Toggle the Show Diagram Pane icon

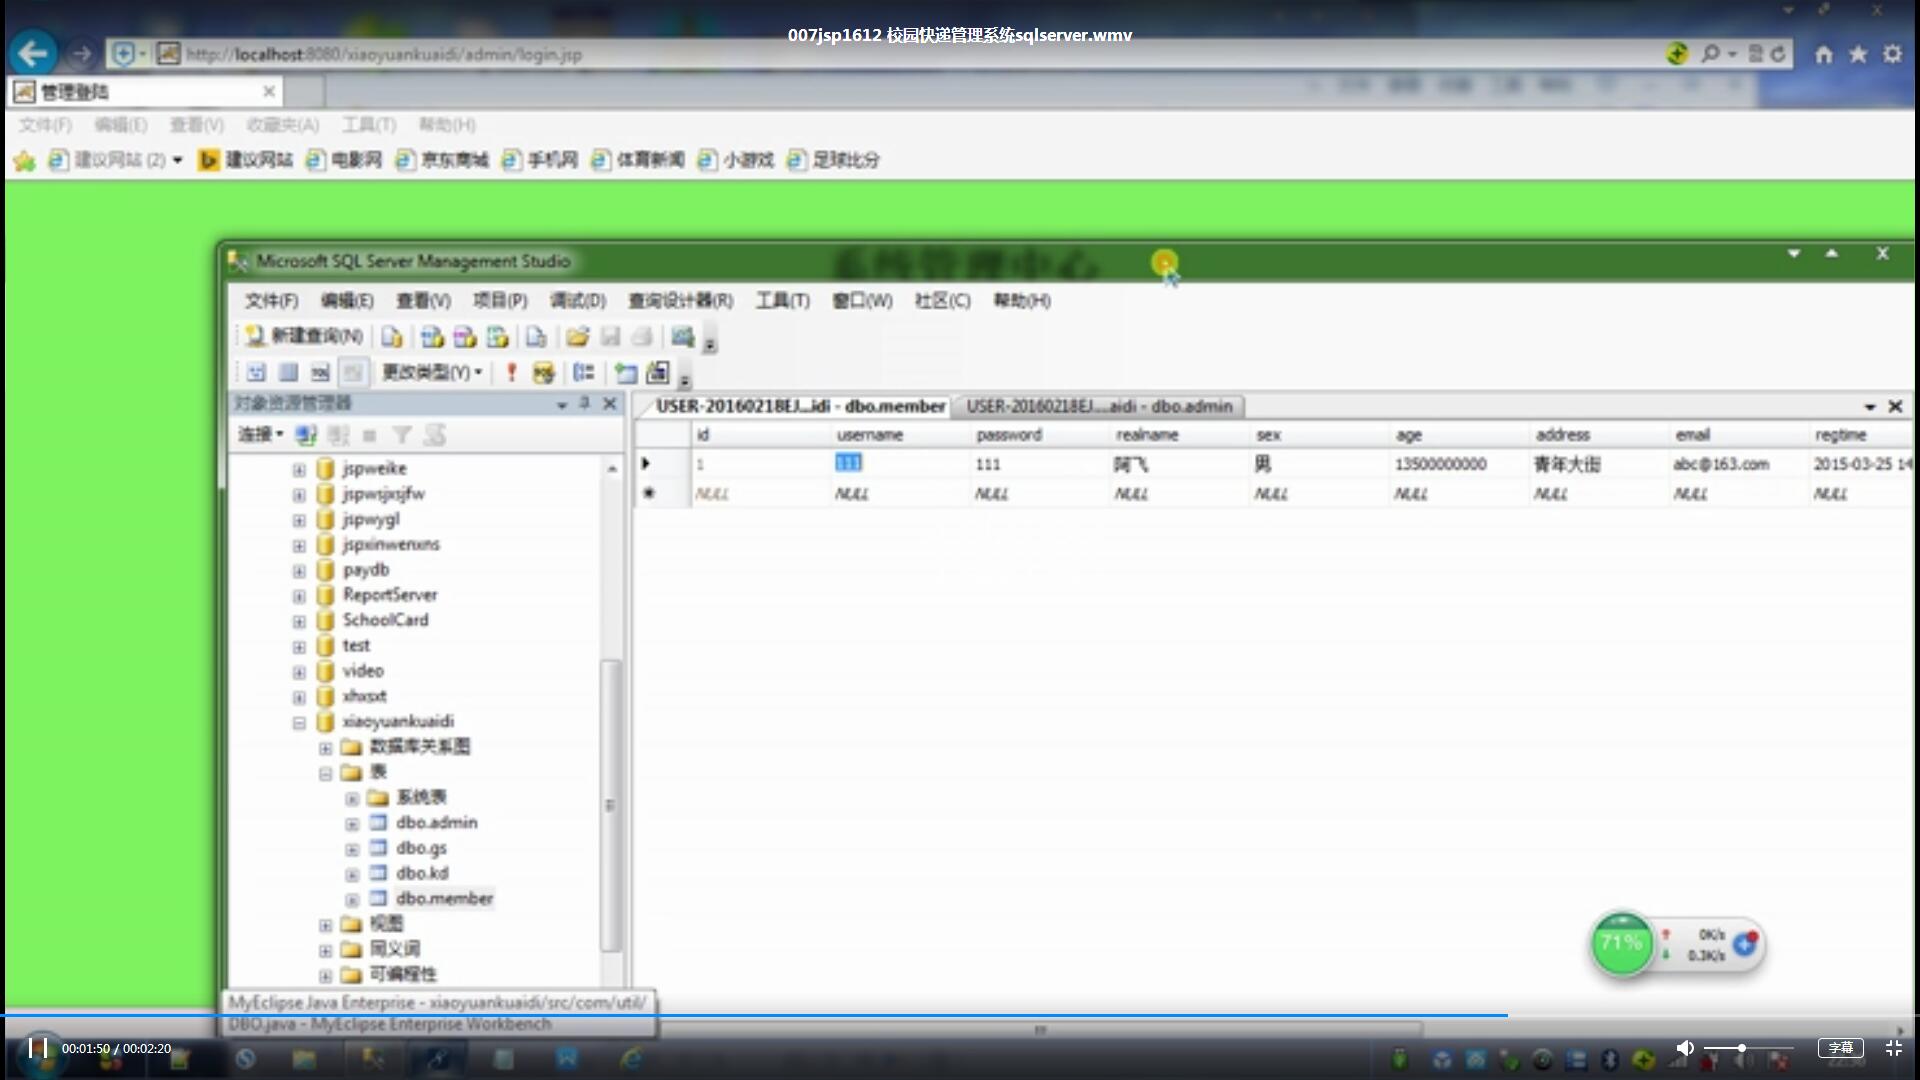pyautogui.click(x=256, y=373)
